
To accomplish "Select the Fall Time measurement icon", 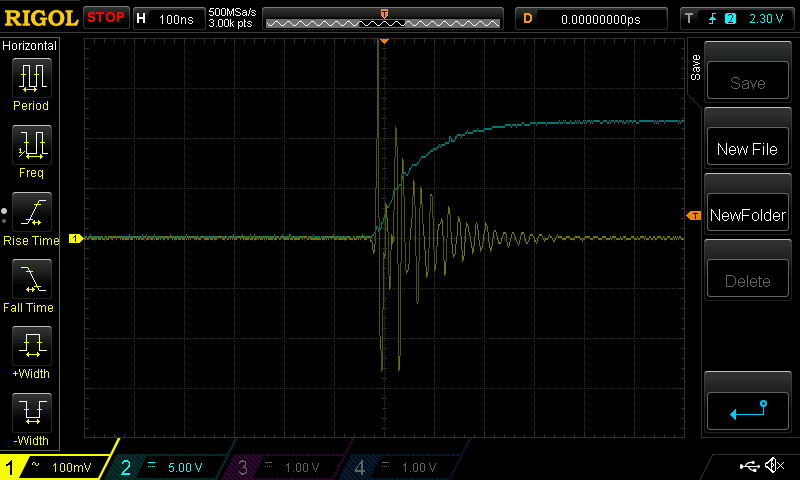I will click(32, 279).
